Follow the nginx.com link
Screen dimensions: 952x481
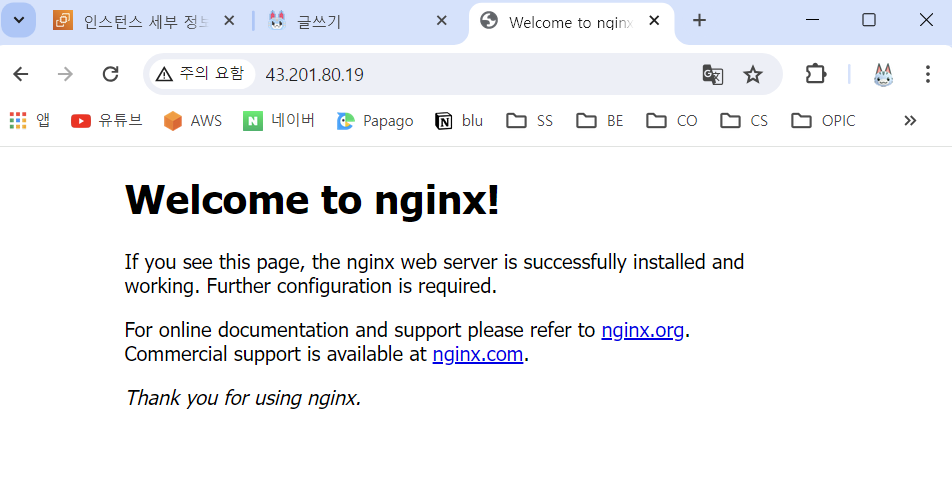click(478, 353)
